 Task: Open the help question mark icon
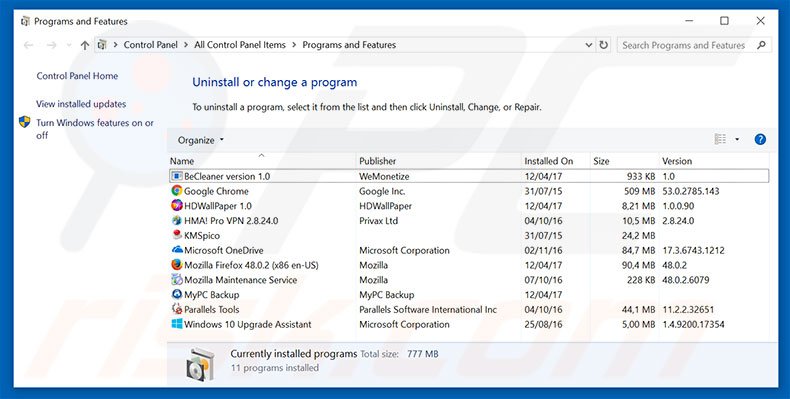(x=760, y=140)
